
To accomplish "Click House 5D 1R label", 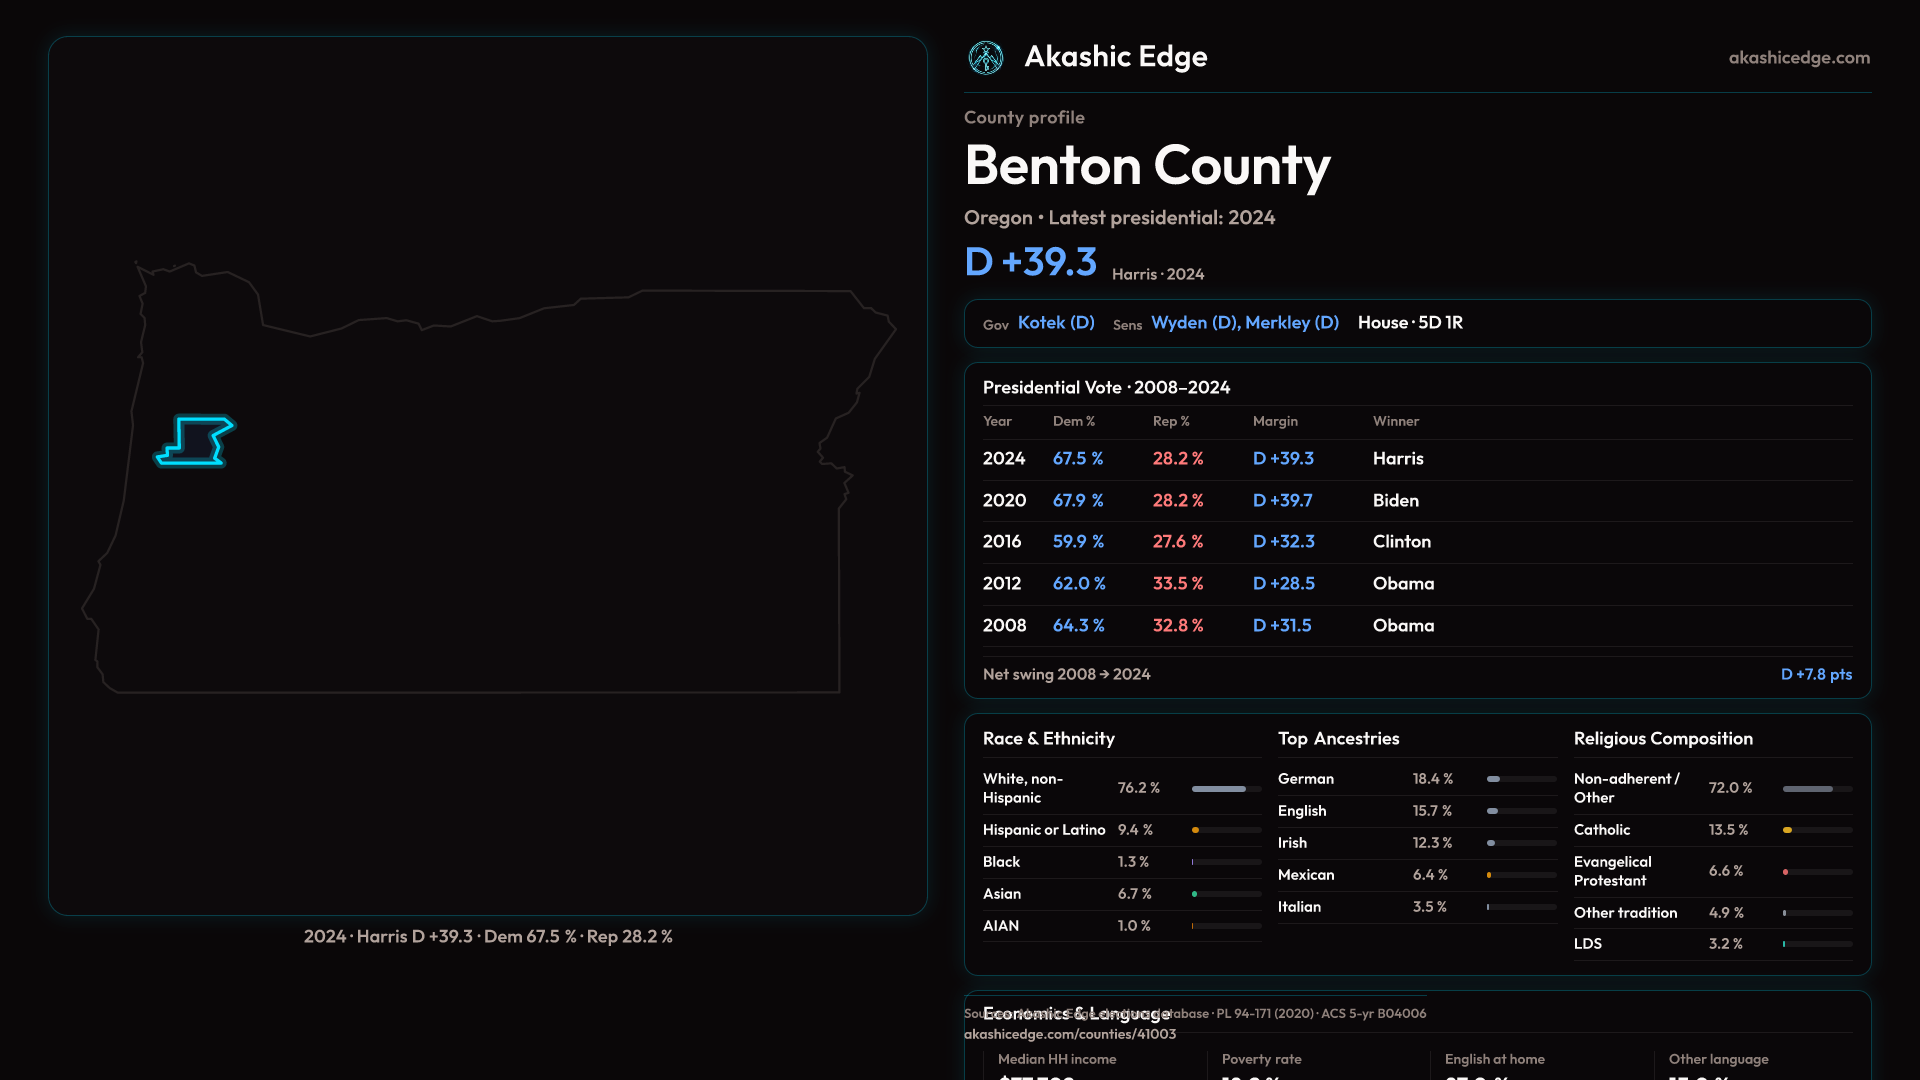I will (x=1409, y=323).
